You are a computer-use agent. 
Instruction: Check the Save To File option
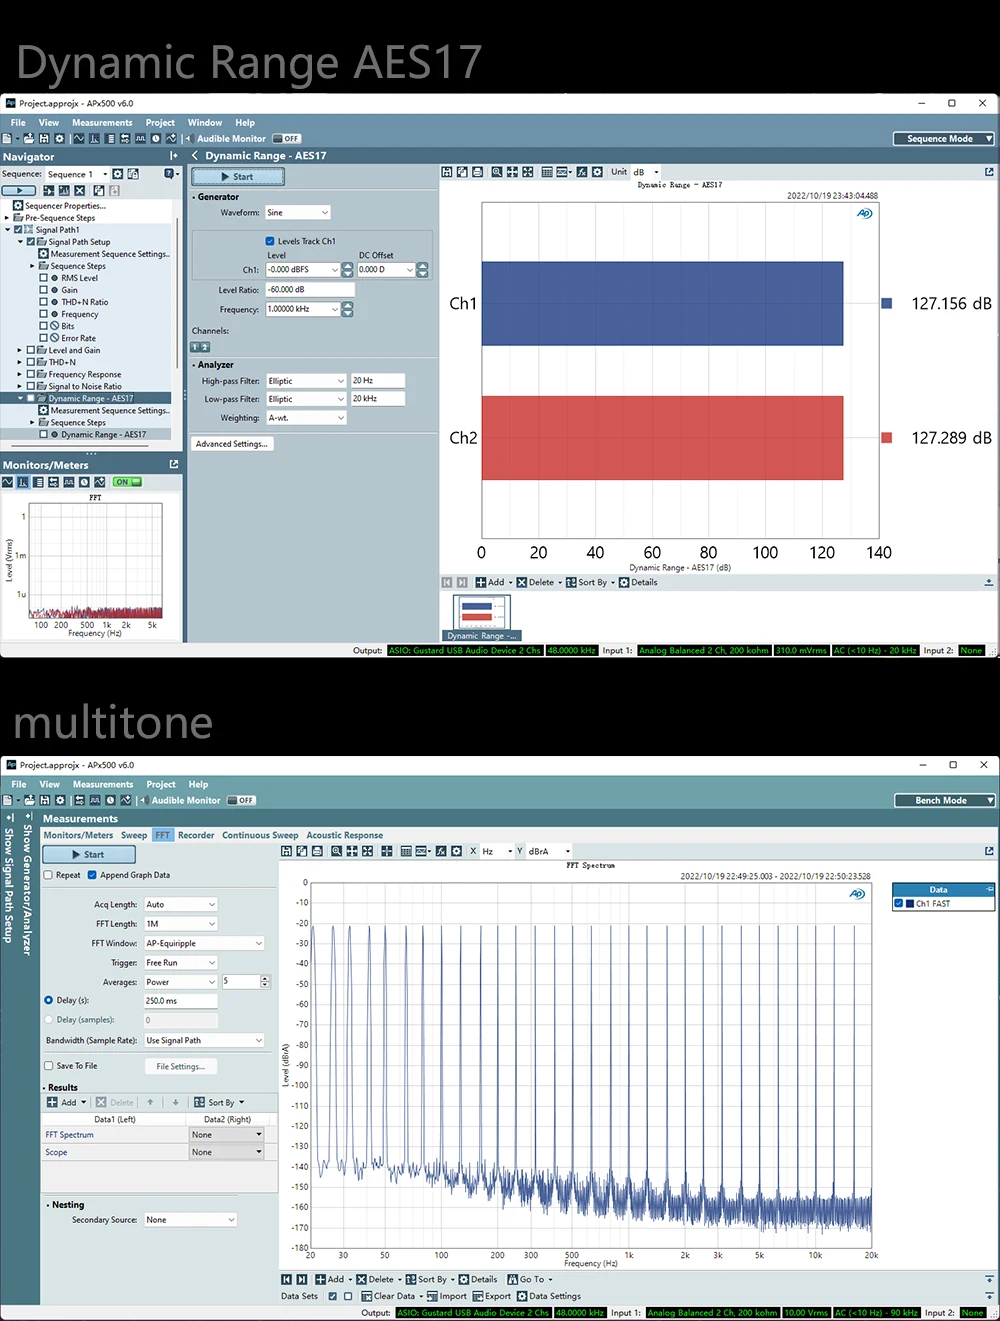click(x=48, y=1066)
